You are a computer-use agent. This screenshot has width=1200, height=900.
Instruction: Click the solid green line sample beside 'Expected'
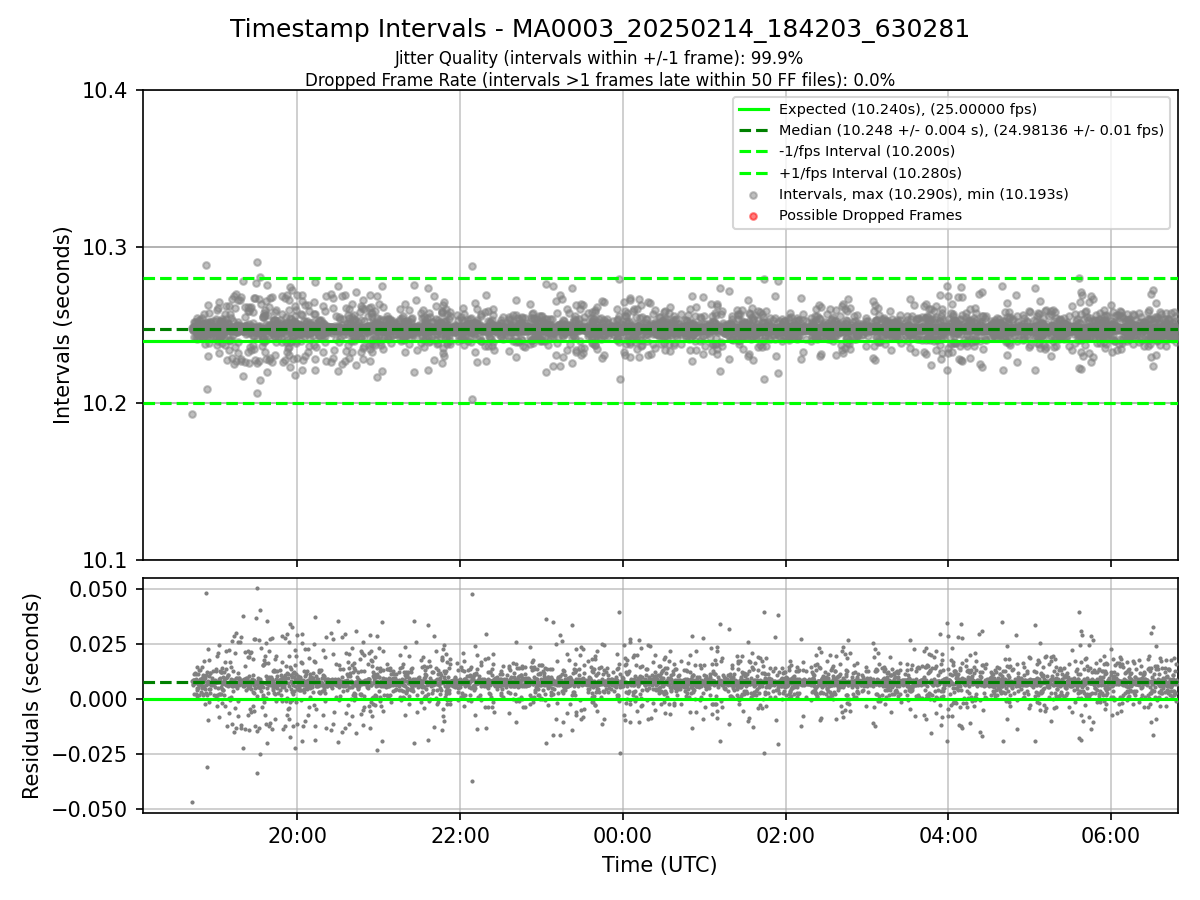755,110
